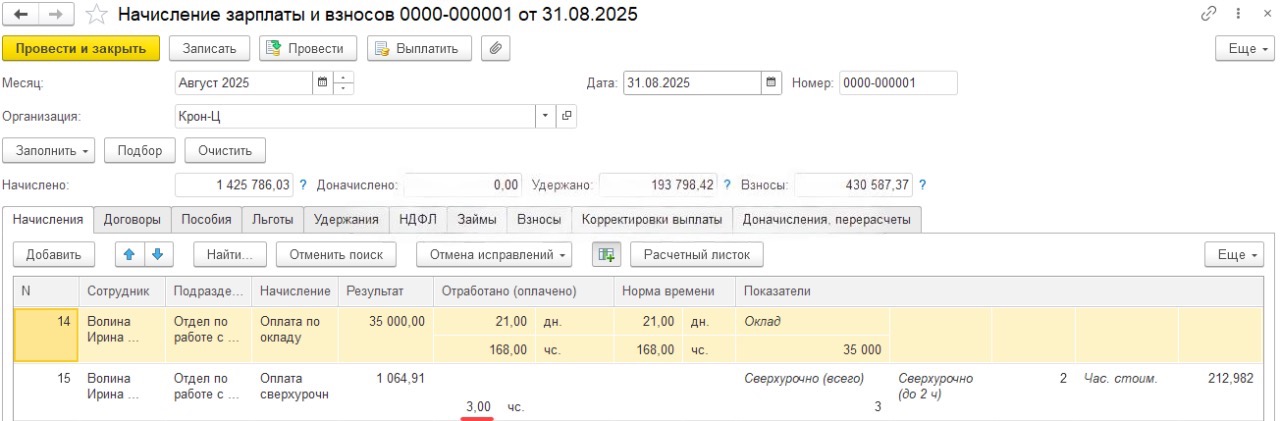Expand the Организация dropdown list

pyautogui.click(x=546, y=116)
